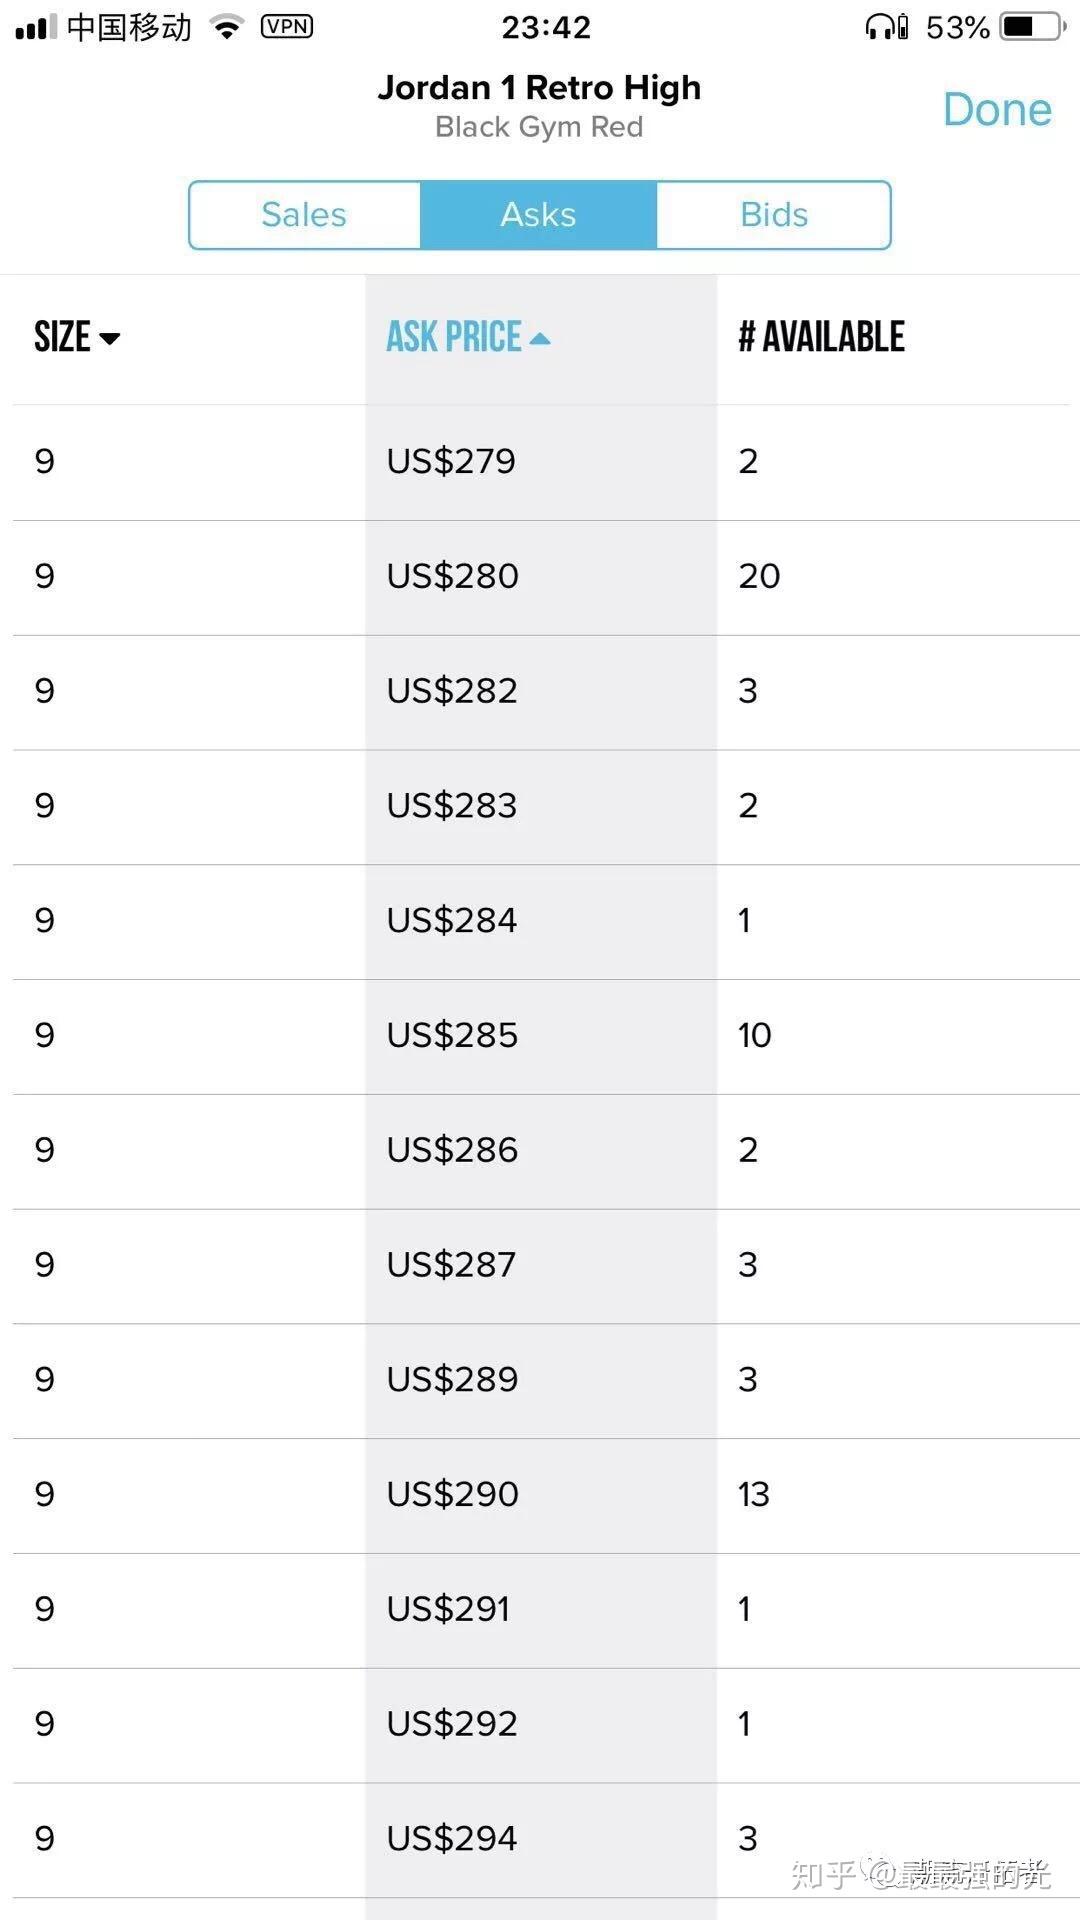Switch to the Sales tab
Screen dimensions: 1080x1920
[304, 214]
